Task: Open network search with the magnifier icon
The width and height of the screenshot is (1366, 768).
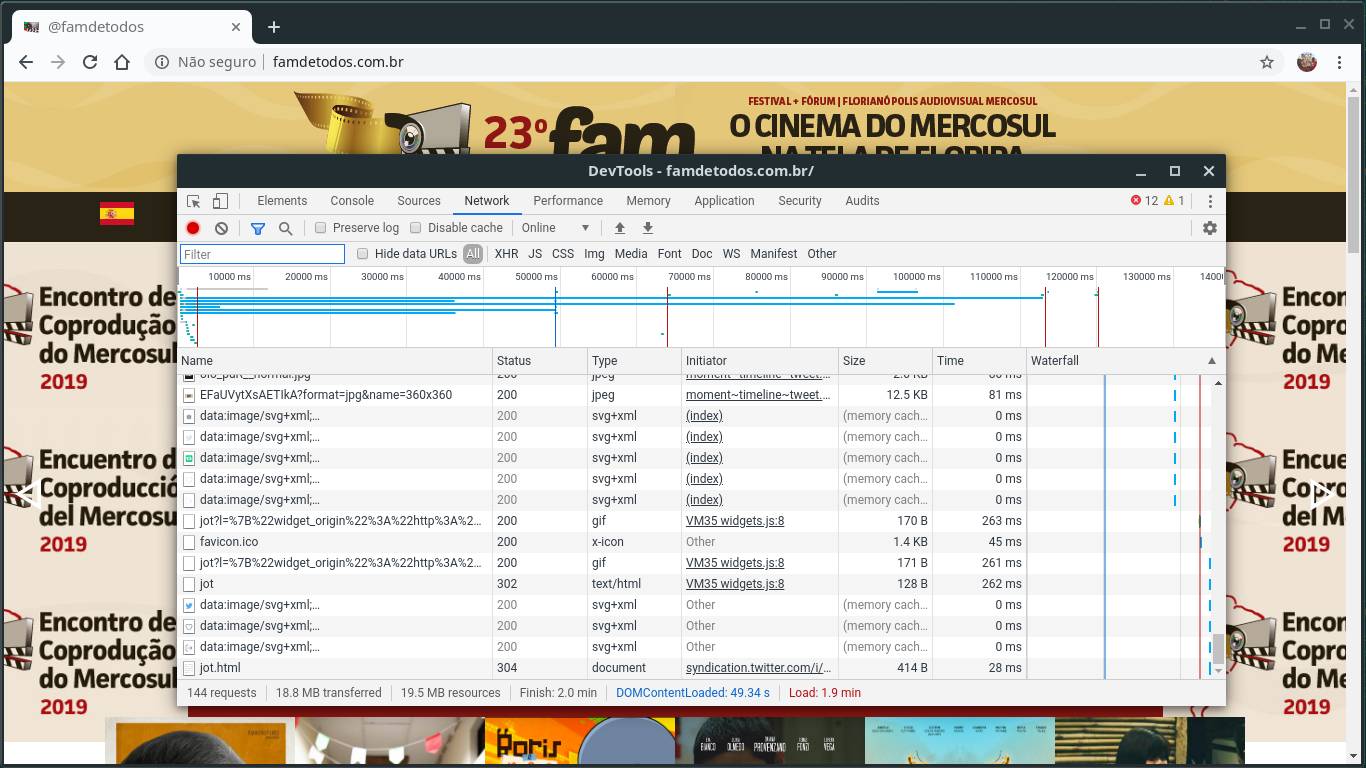Action: click(x=285, y=228)
